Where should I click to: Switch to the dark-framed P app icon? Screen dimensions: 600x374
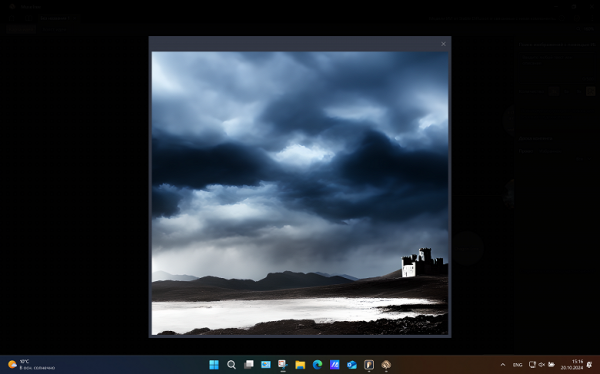click(x=369, y=364)
